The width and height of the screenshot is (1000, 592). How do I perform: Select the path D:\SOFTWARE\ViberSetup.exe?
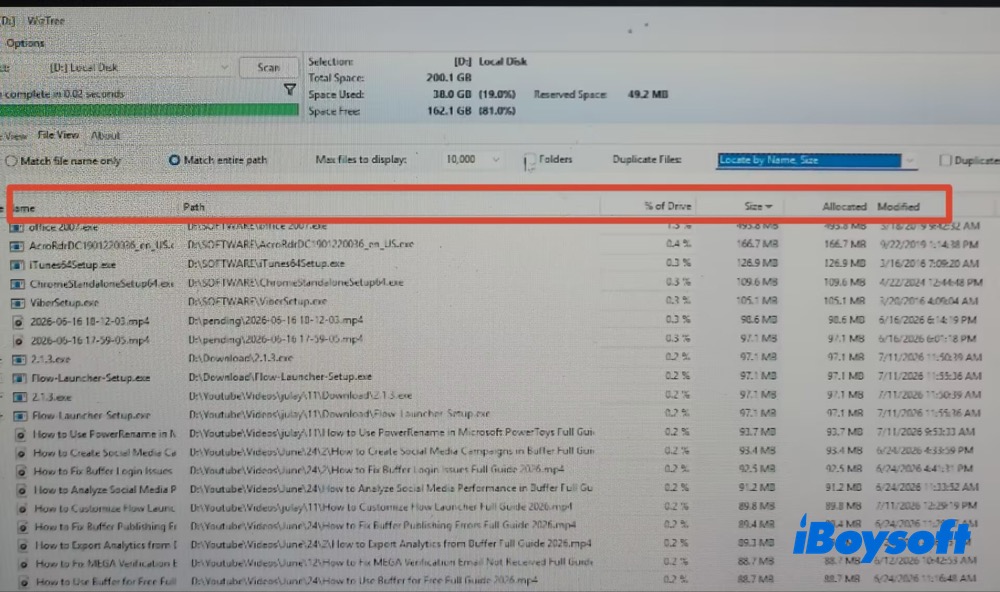click(x=258, y=301)
